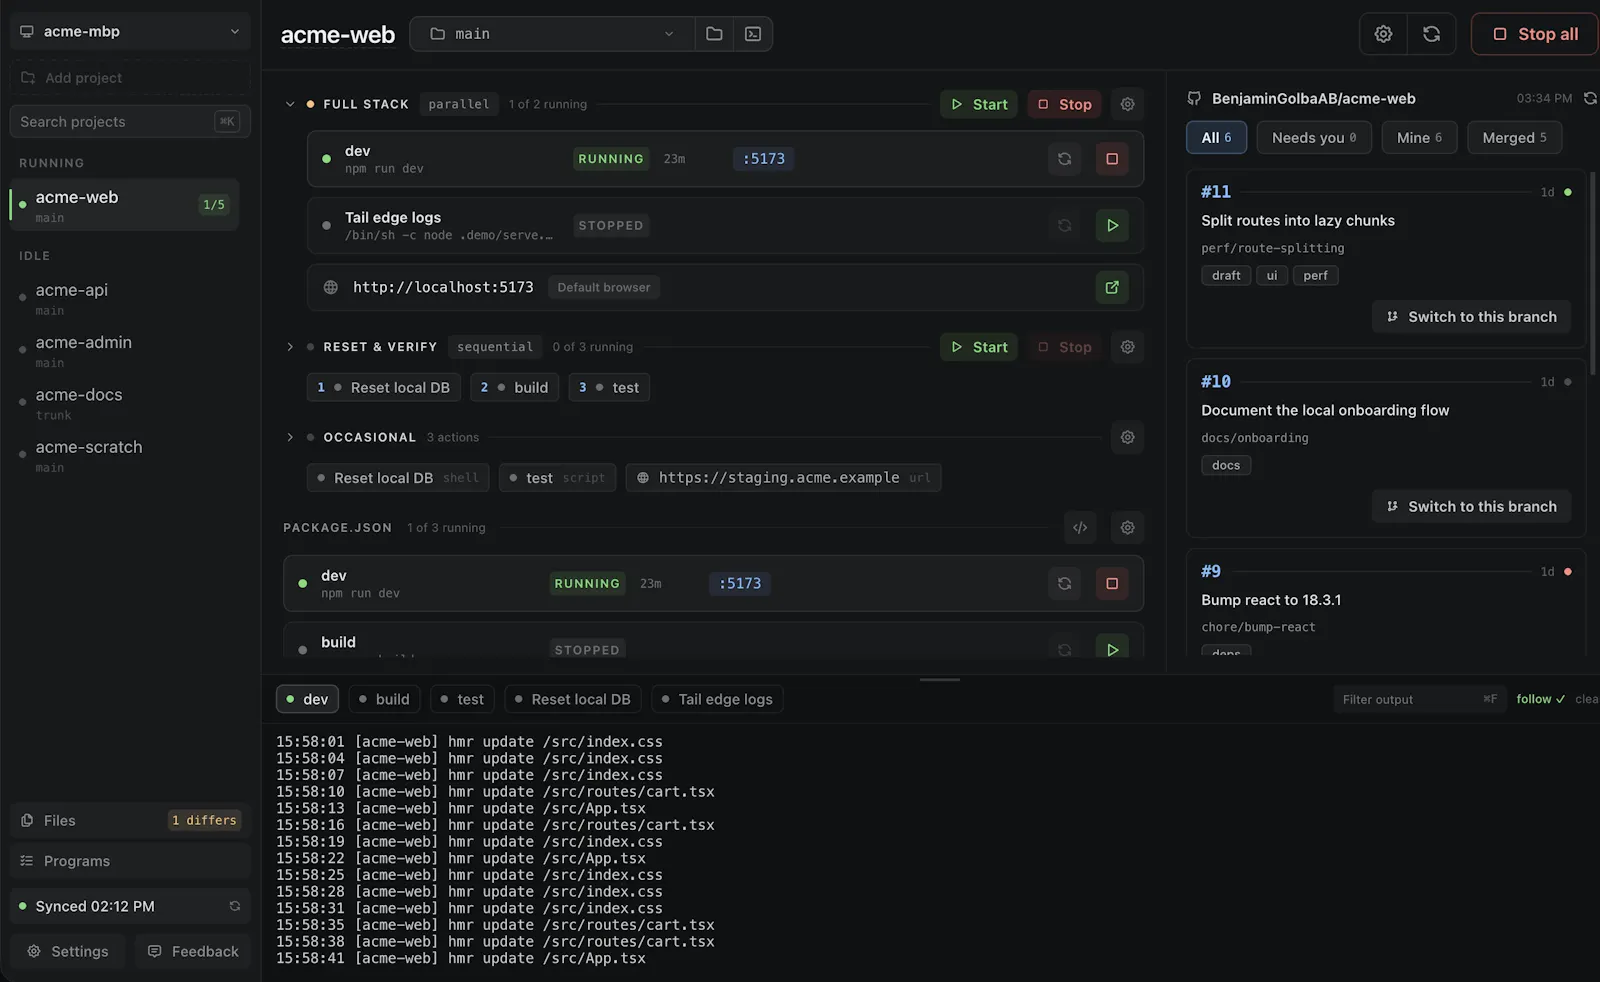The height and width of the screenshot is (982, 1600).
Task: Stop the dev process in Full Stack
Action: tap(1112, 159)
